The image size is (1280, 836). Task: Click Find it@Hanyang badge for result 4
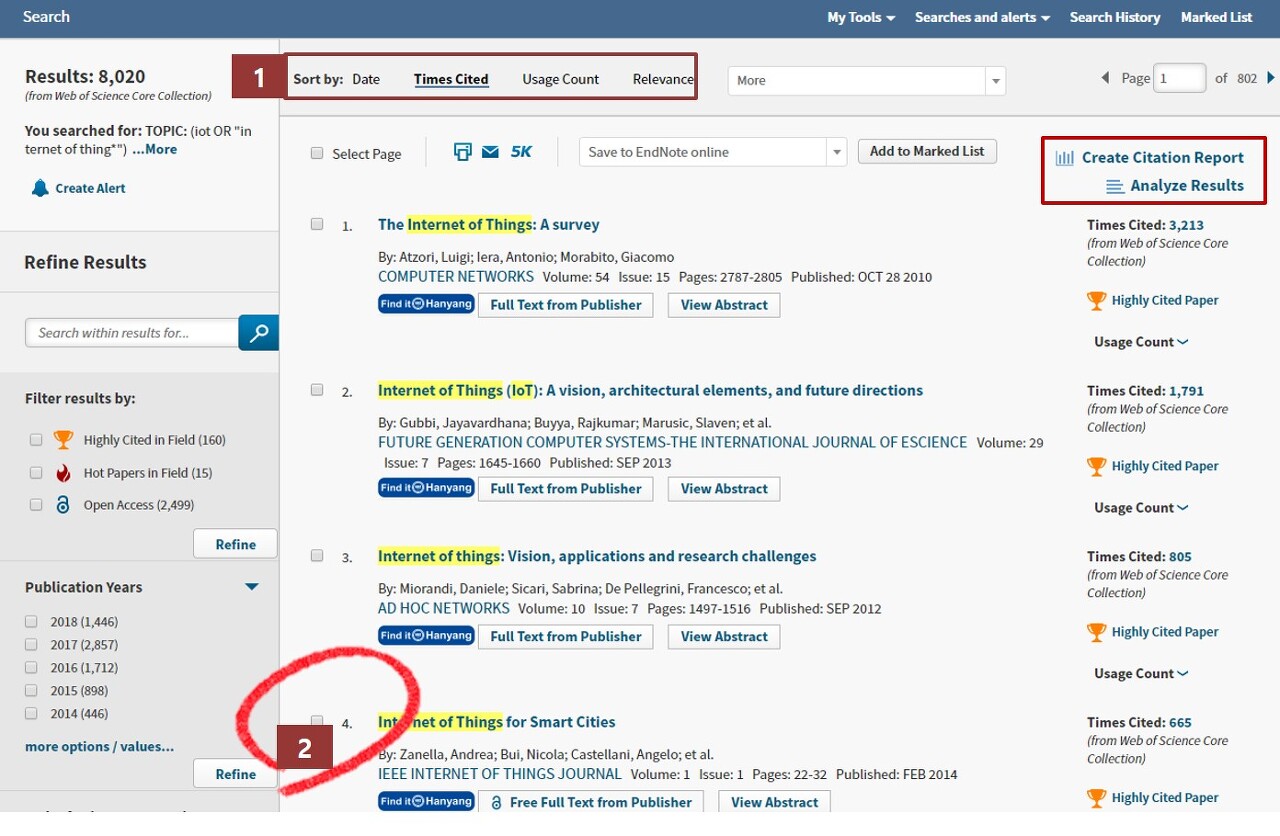click(426, 802)
